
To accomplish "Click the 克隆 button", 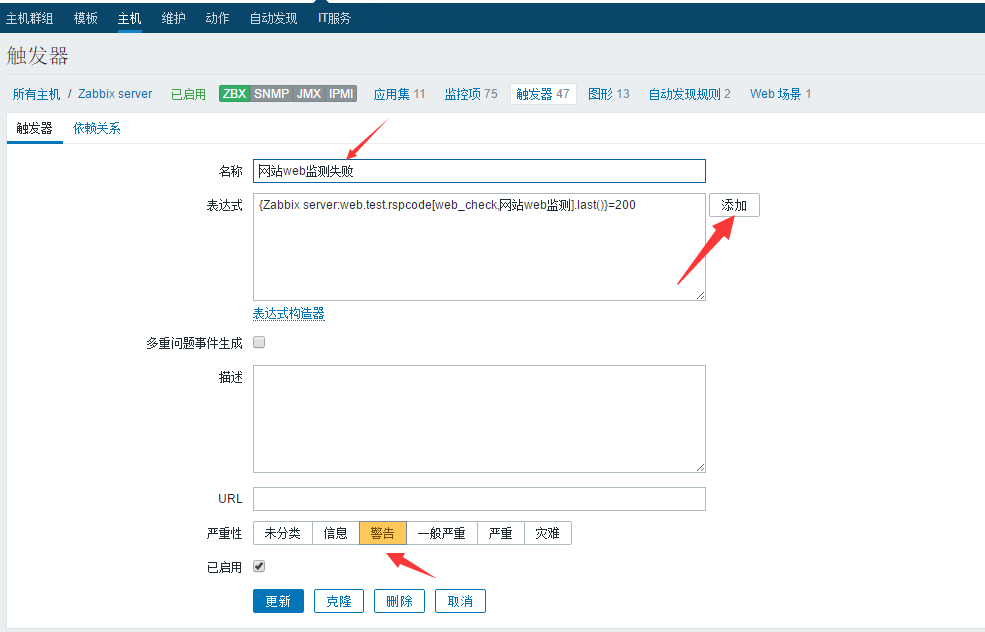I will tap(339, 601).
